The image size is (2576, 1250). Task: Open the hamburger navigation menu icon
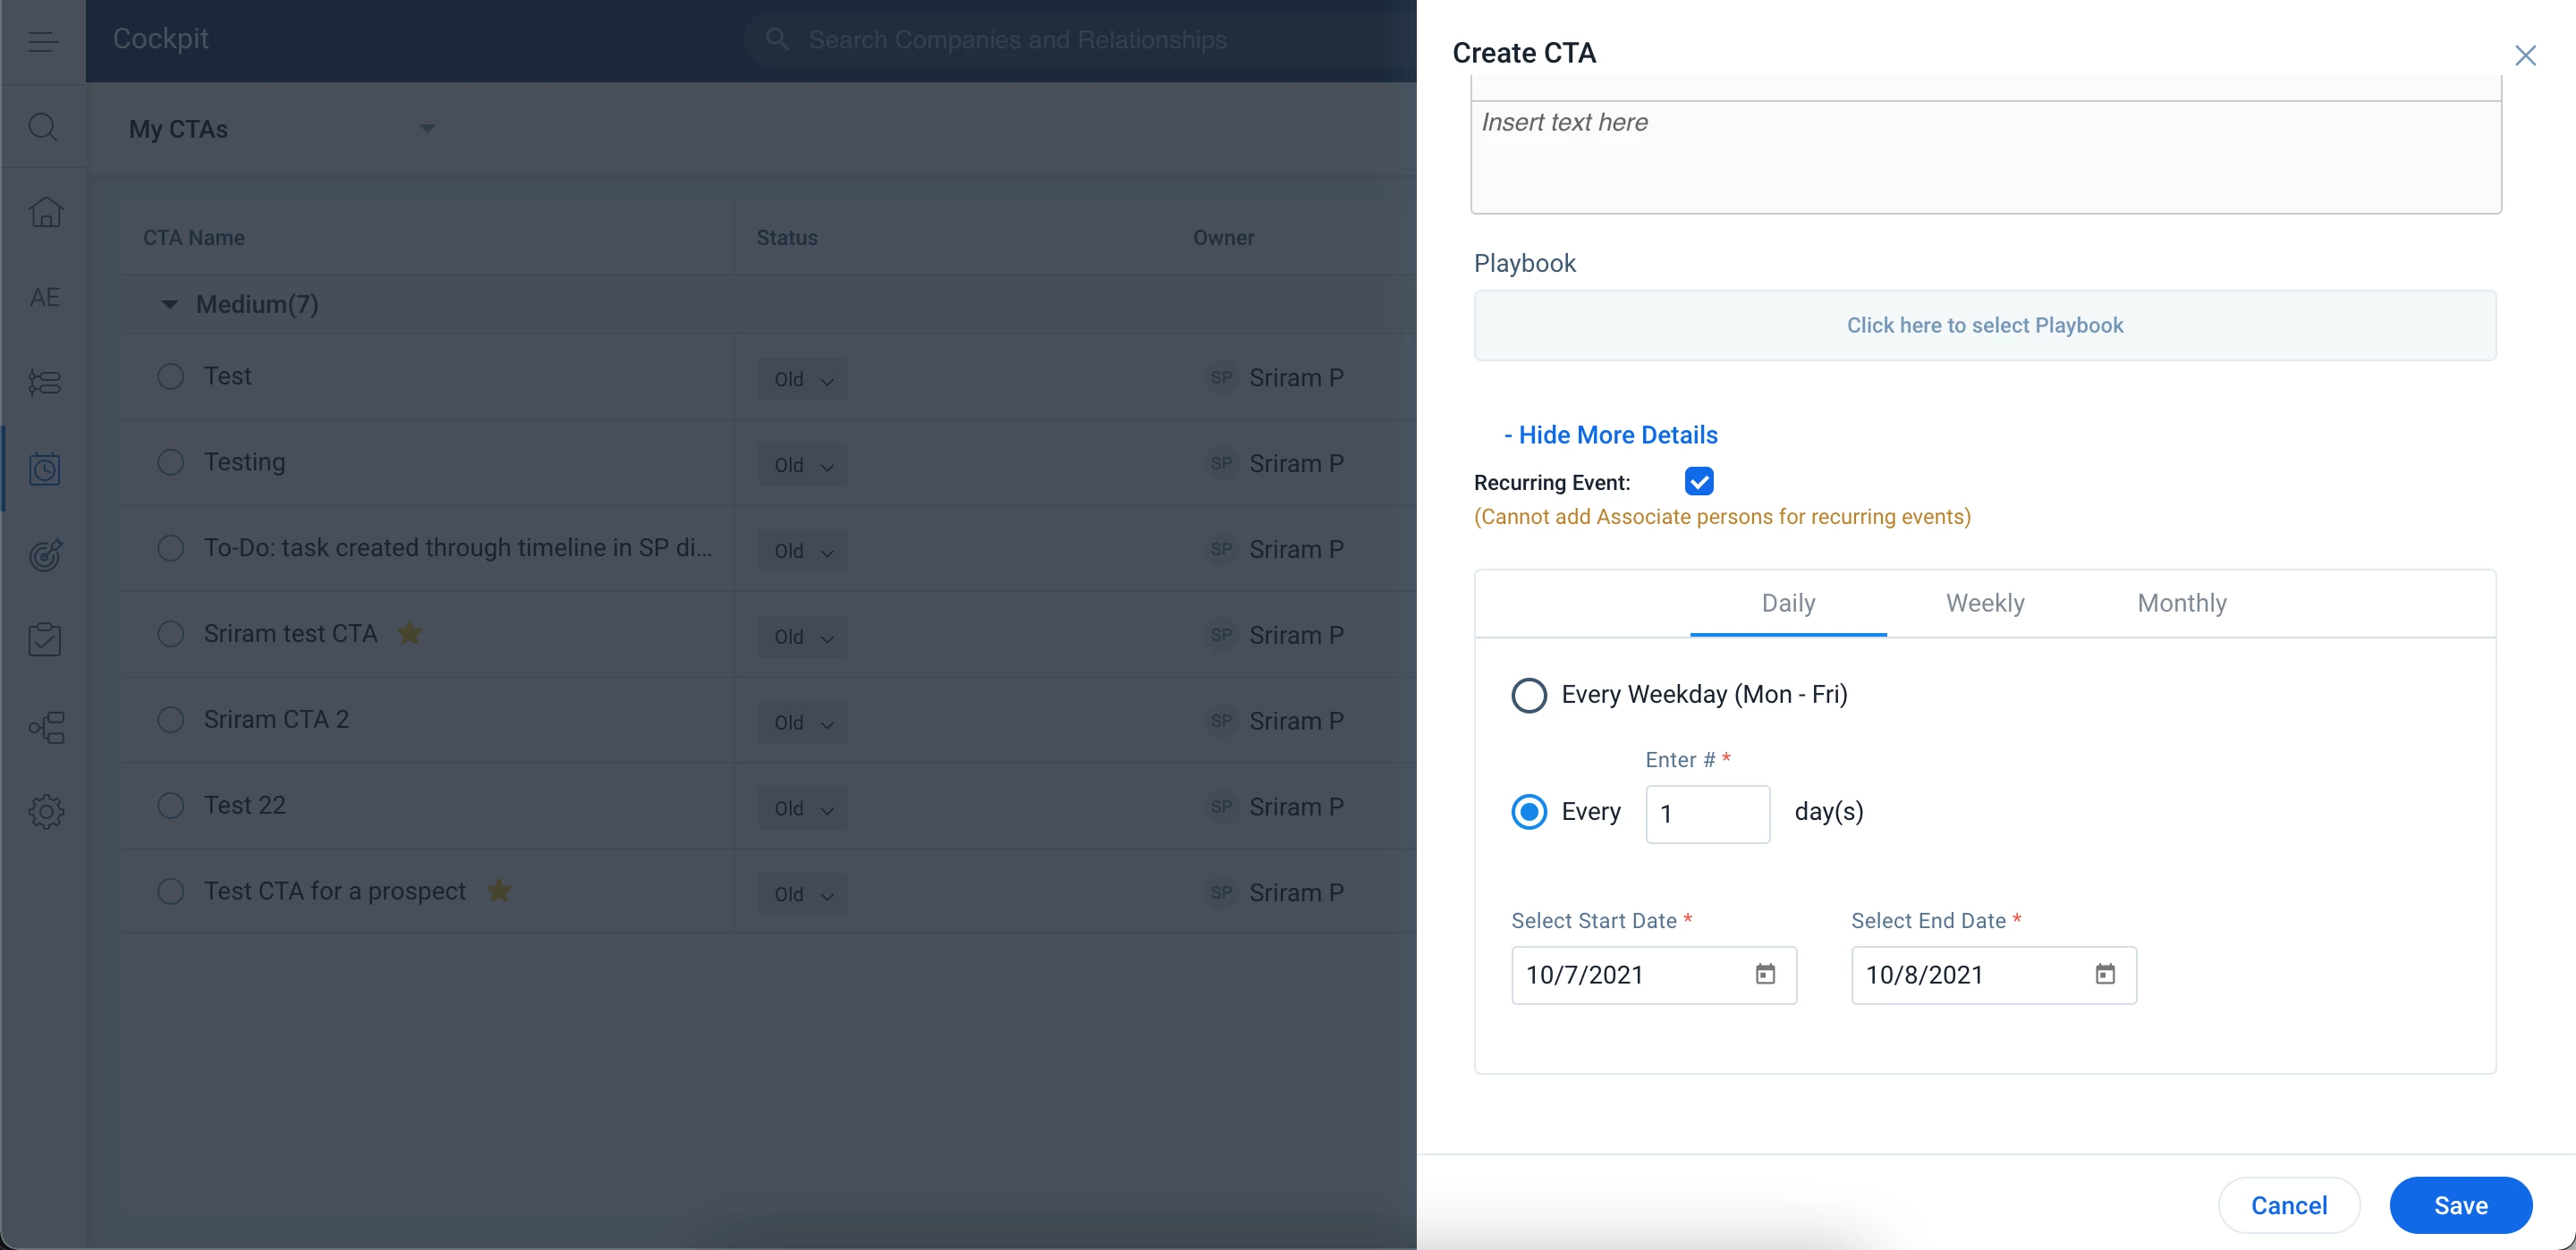(42, 41)
